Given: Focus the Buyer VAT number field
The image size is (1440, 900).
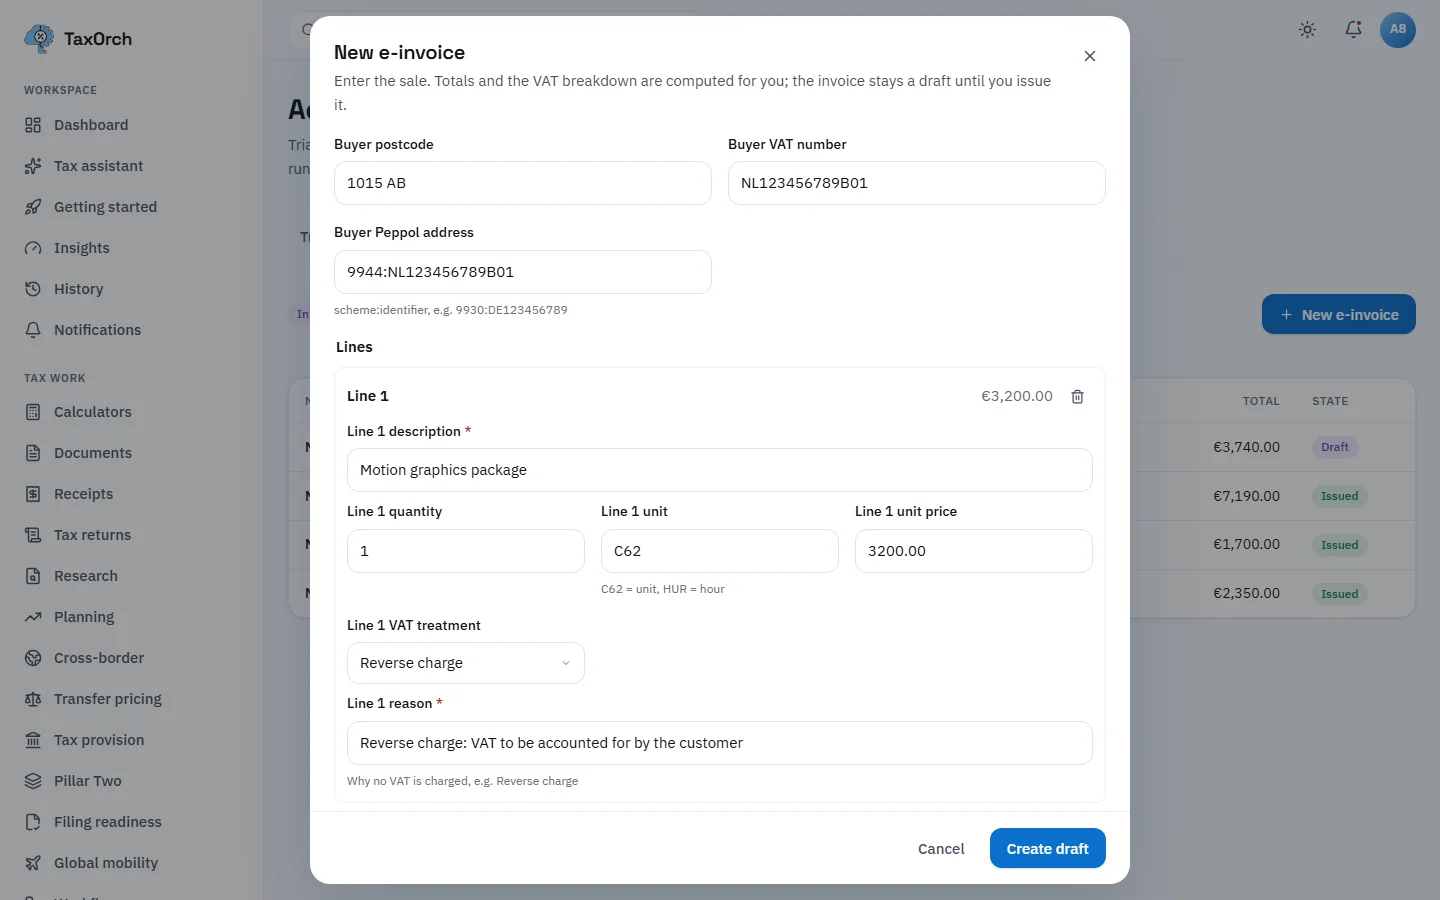Looking at the screenshot, I should [917, 183].
